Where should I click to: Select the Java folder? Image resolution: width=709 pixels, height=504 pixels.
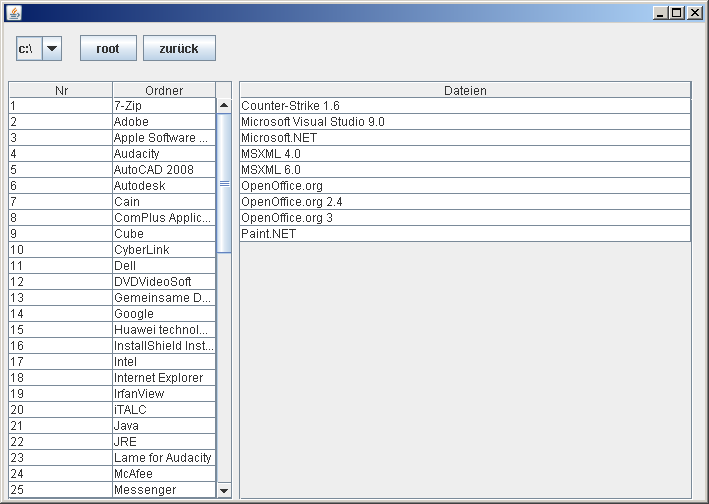coord(164,426)
